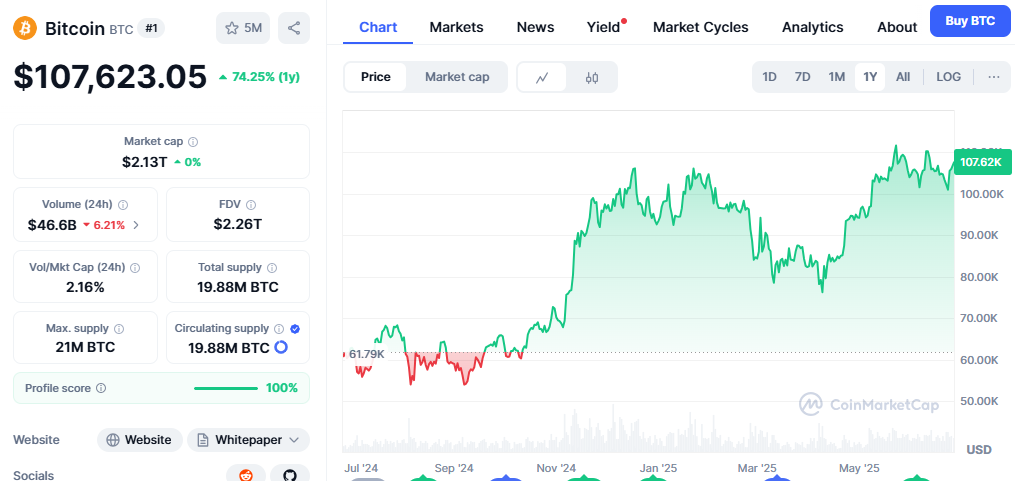Open Vol/Mkt Cap (24h) info icon
Image resolution: width=1015 pixels, height=481 pixels.
click(135, 267)
